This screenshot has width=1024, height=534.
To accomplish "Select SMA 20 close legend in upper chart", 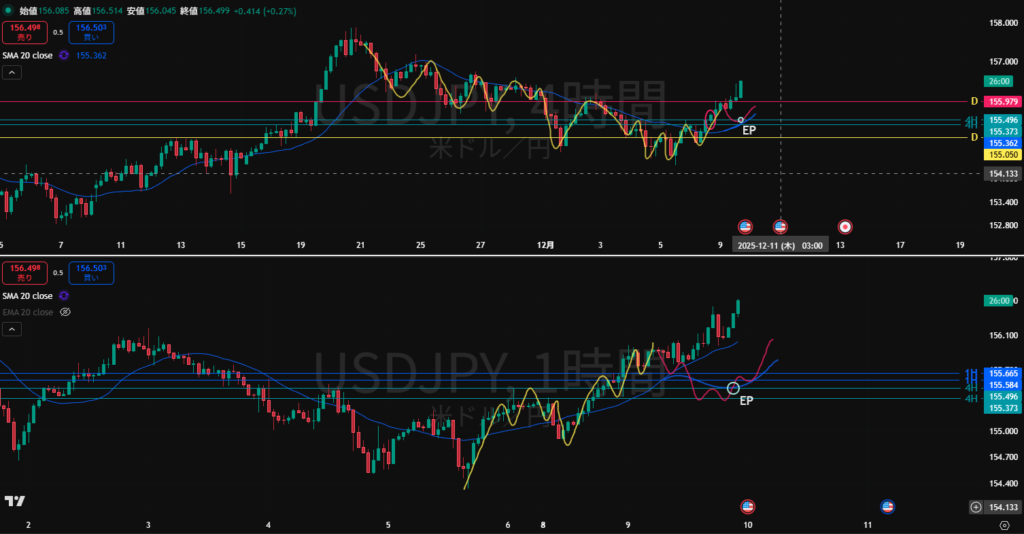I will click(27, 55).
